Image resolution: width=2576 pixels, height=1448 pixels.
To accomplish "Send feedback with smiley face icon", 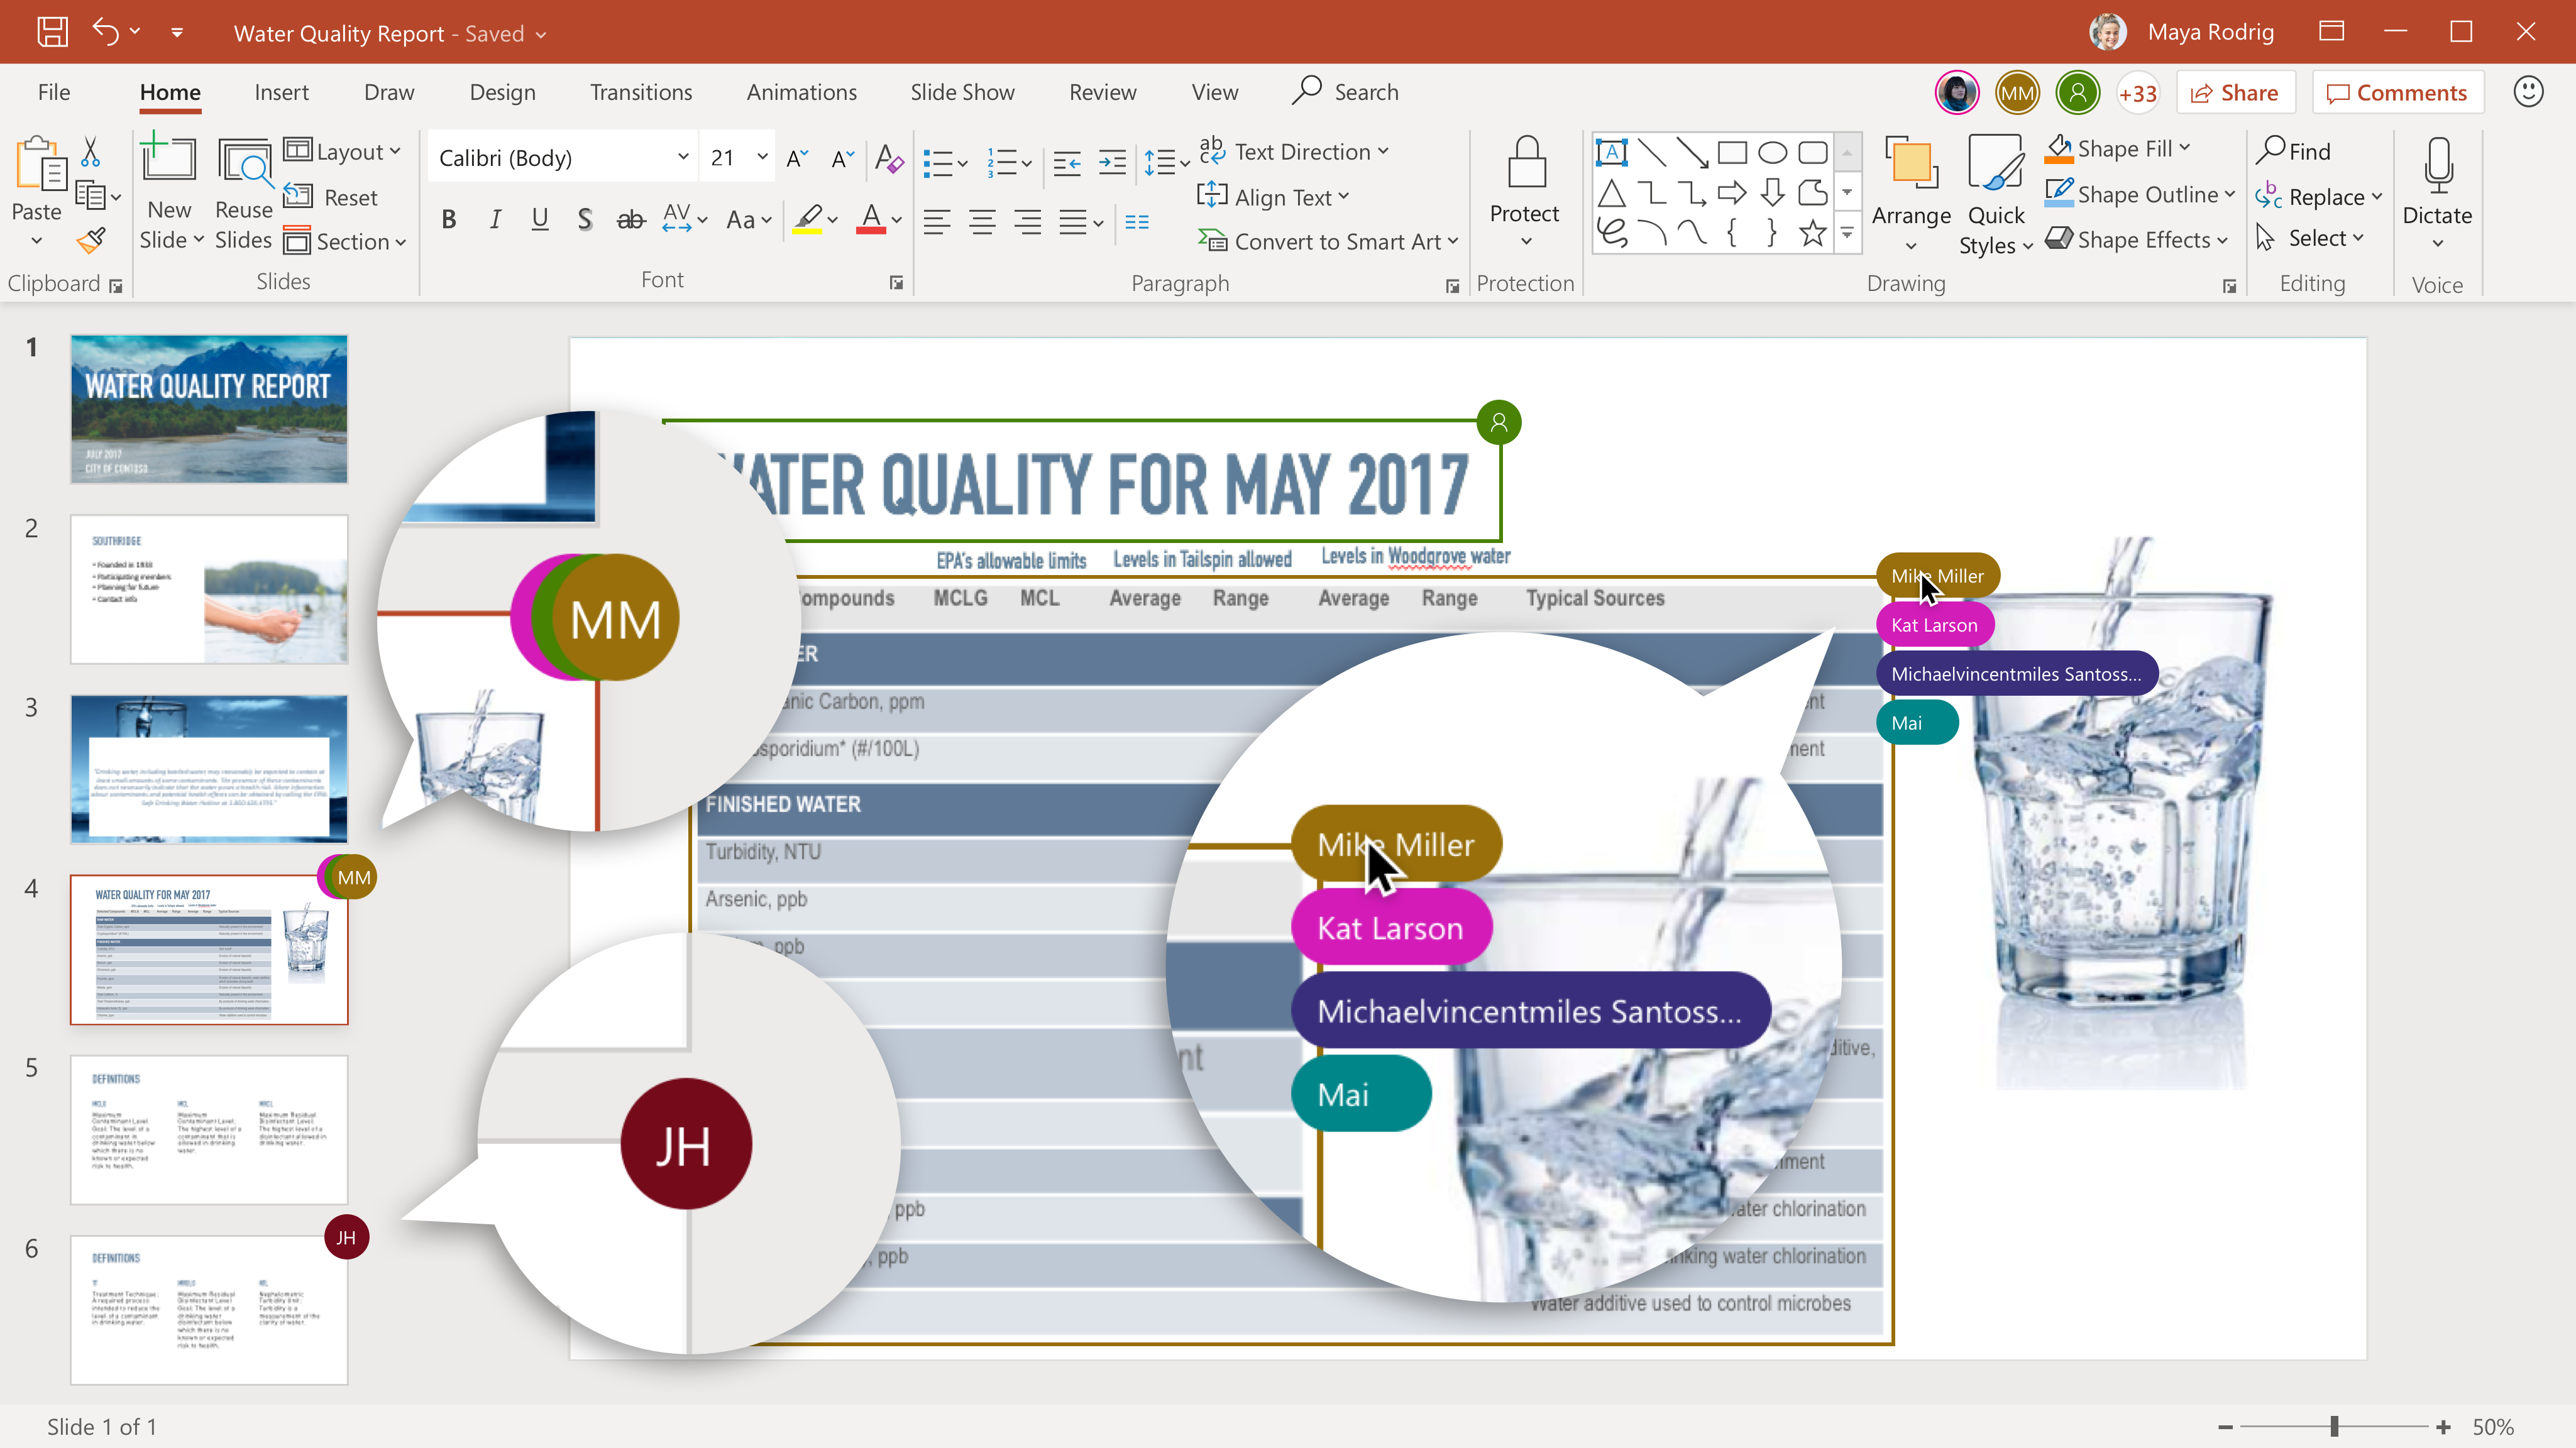I will pos(2528,92).
